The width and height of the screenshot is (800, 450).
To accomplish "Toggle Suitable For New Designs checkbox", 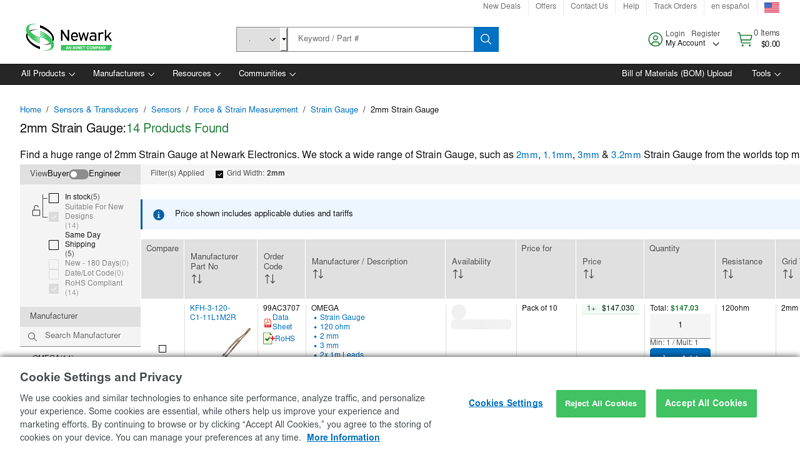I will pos(54,217).
